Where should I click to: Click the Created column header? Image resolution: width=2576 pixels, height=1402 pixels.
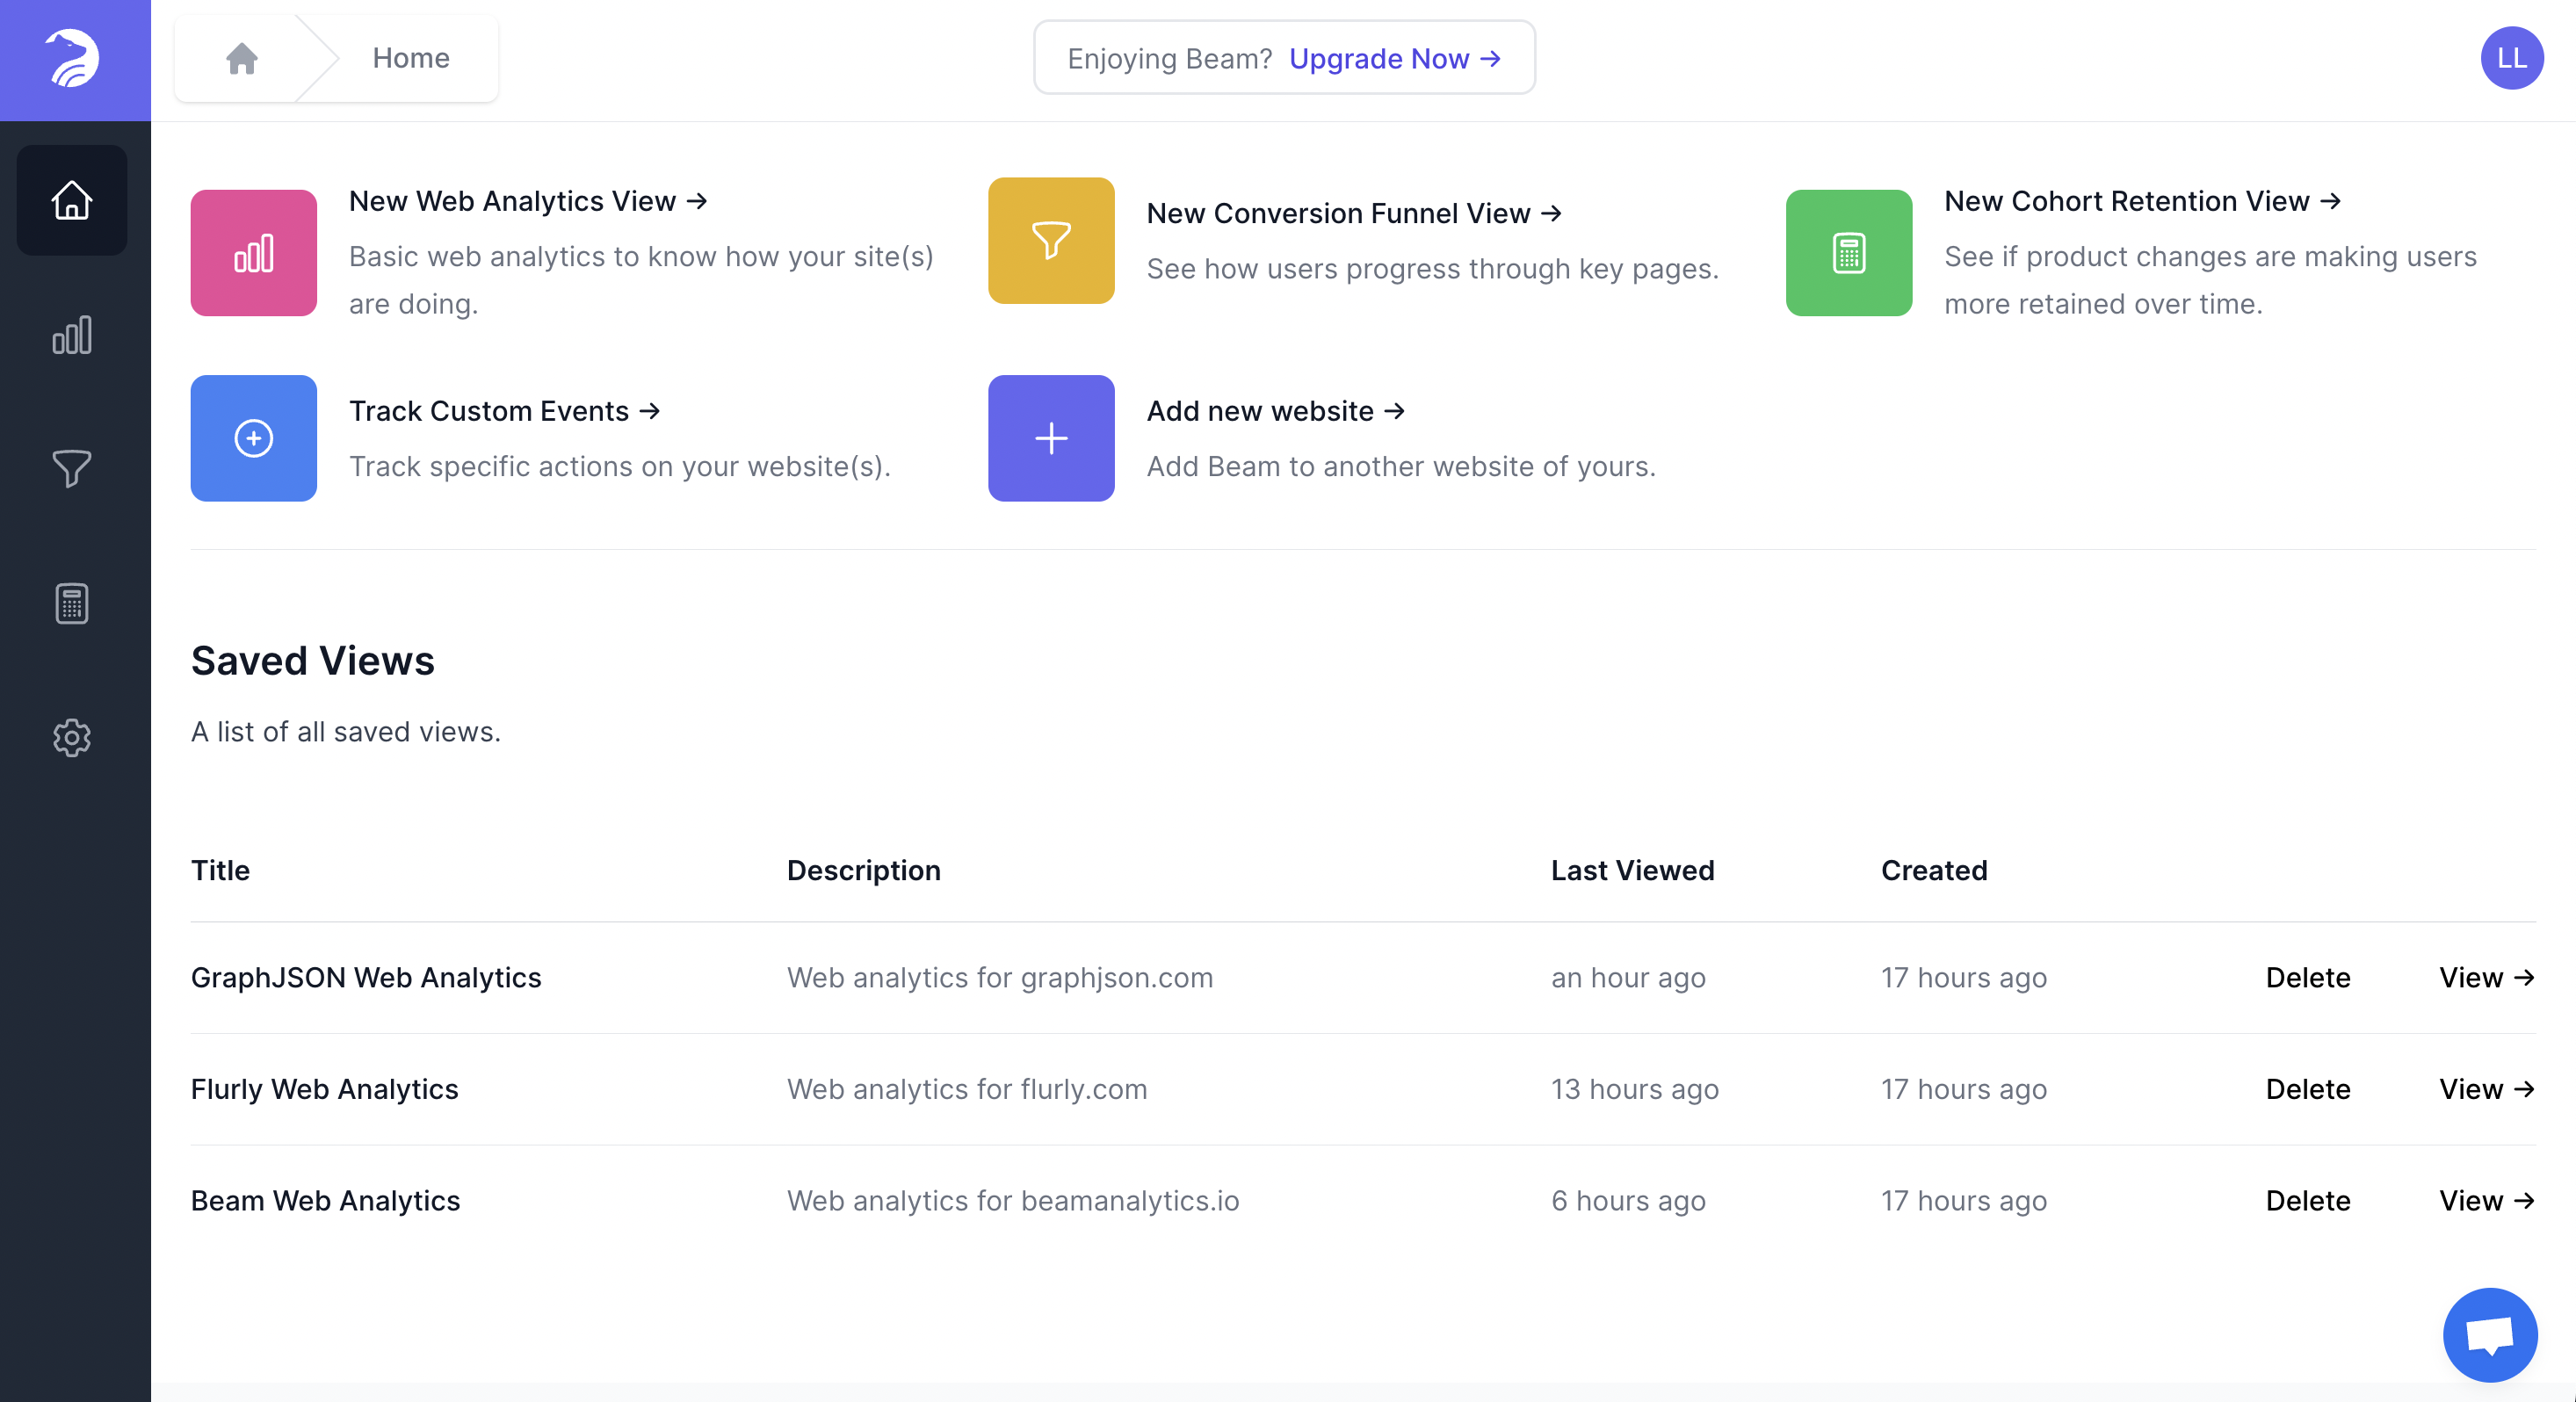pos(1934,870)
